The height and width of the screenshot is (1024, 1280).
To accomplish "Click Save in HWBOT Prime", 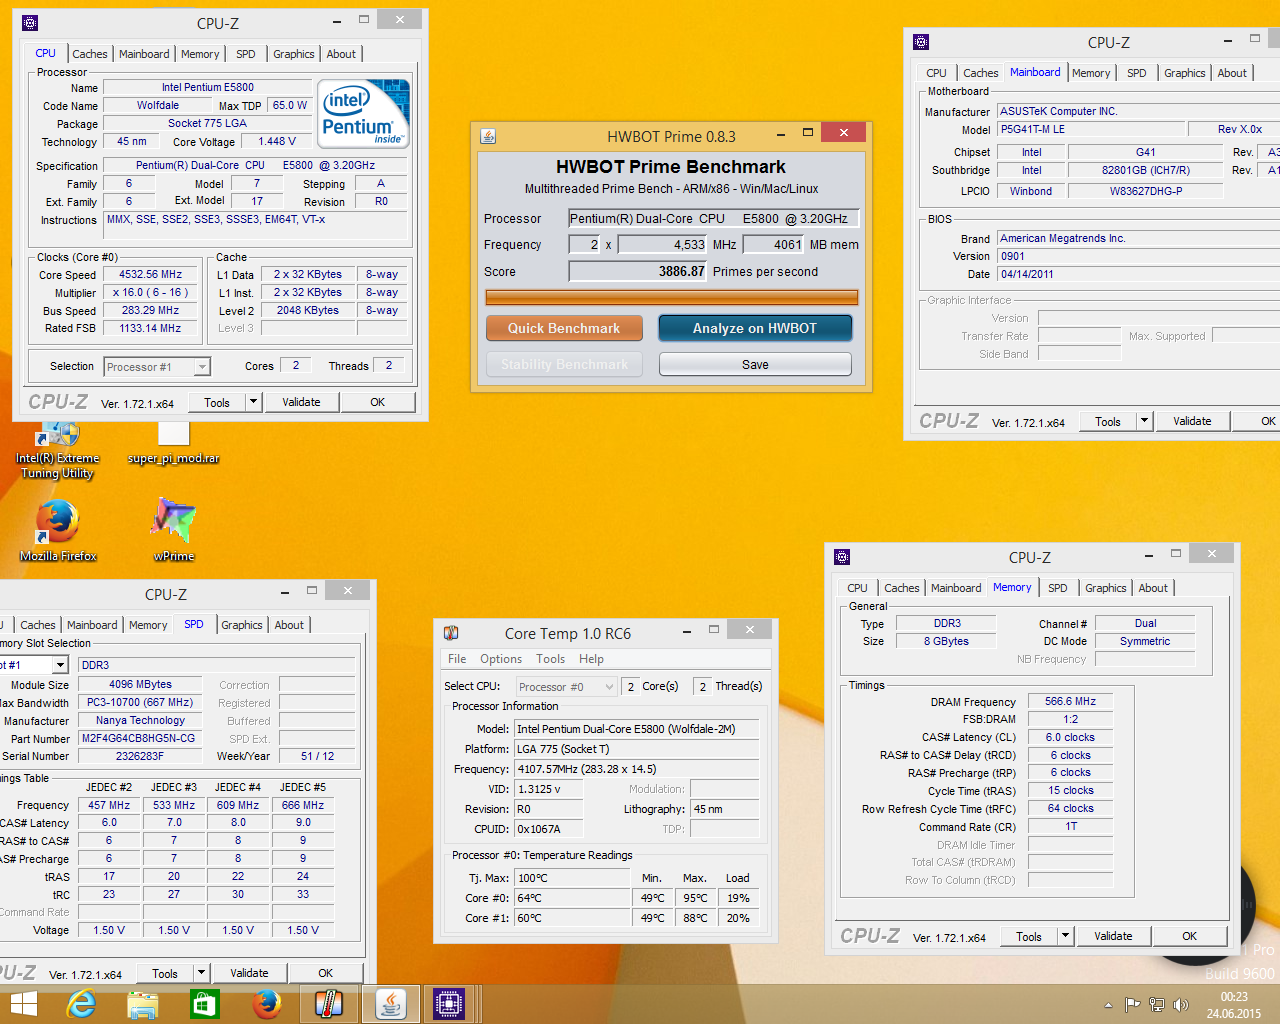I will click(755, 365).
